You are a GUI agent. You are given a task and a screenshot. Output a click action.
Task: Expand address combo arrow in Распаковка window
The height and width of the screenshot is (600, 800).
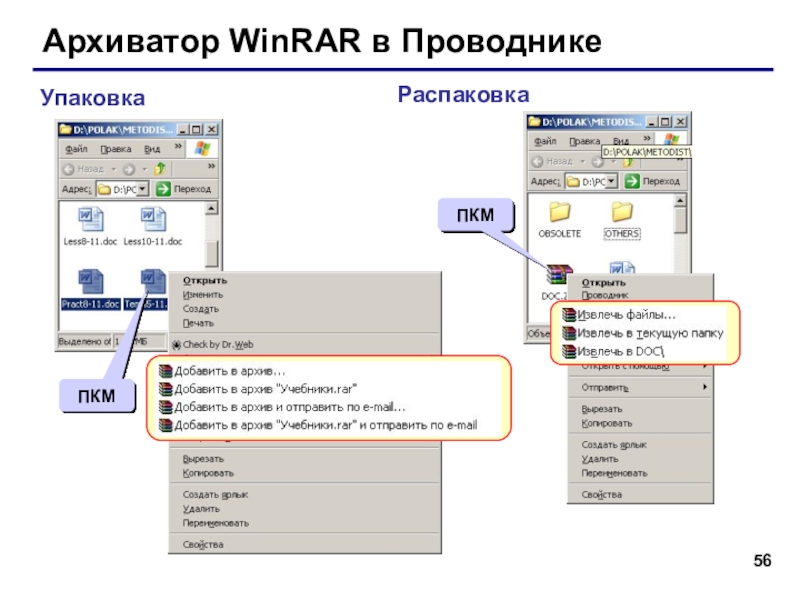click(612, 181)
